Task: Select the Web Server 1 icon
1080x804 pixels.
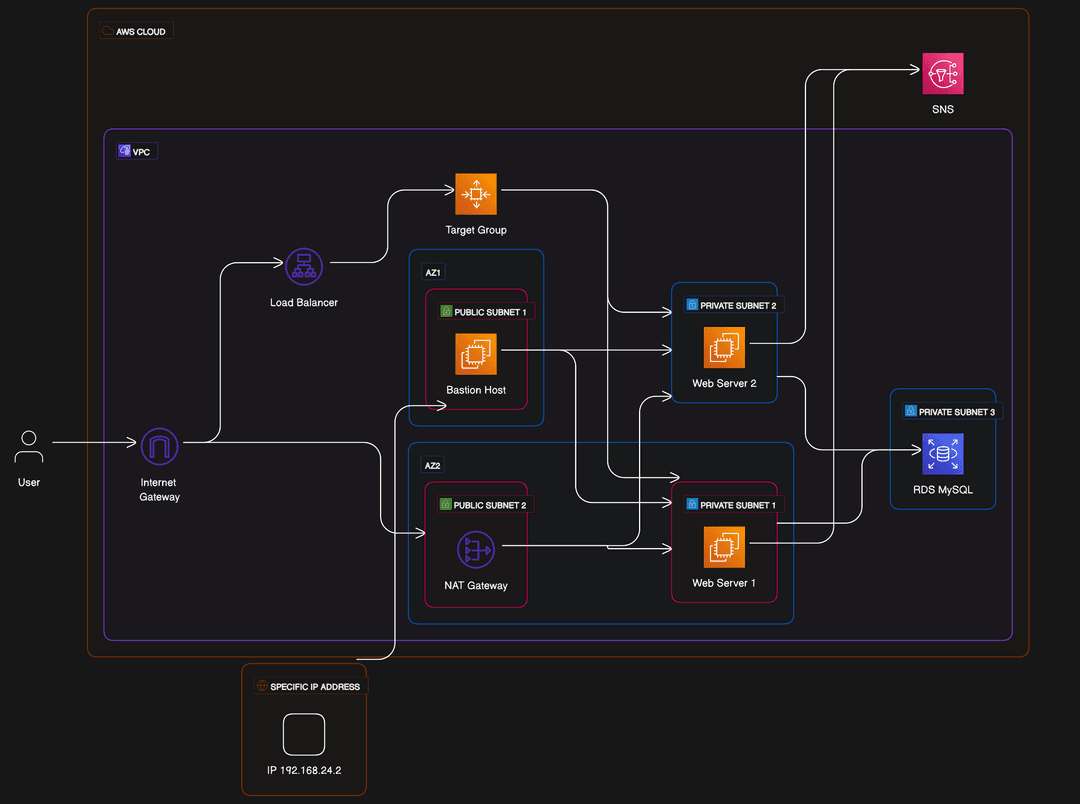Action: [x=723, y=548]
